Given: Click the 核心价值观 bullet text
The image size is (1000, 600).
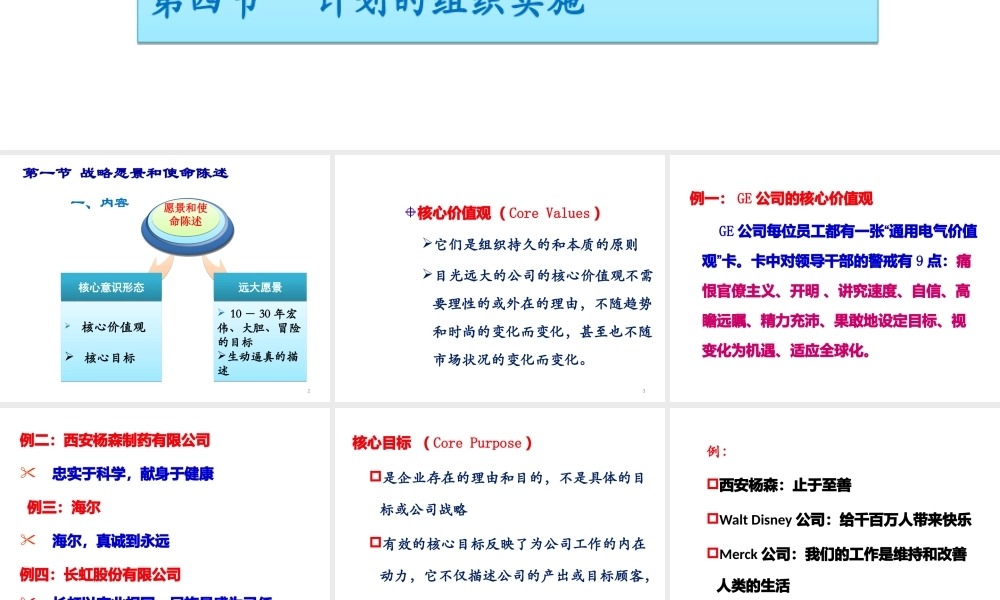Looking at the screenshot, I should coord(113,327).
